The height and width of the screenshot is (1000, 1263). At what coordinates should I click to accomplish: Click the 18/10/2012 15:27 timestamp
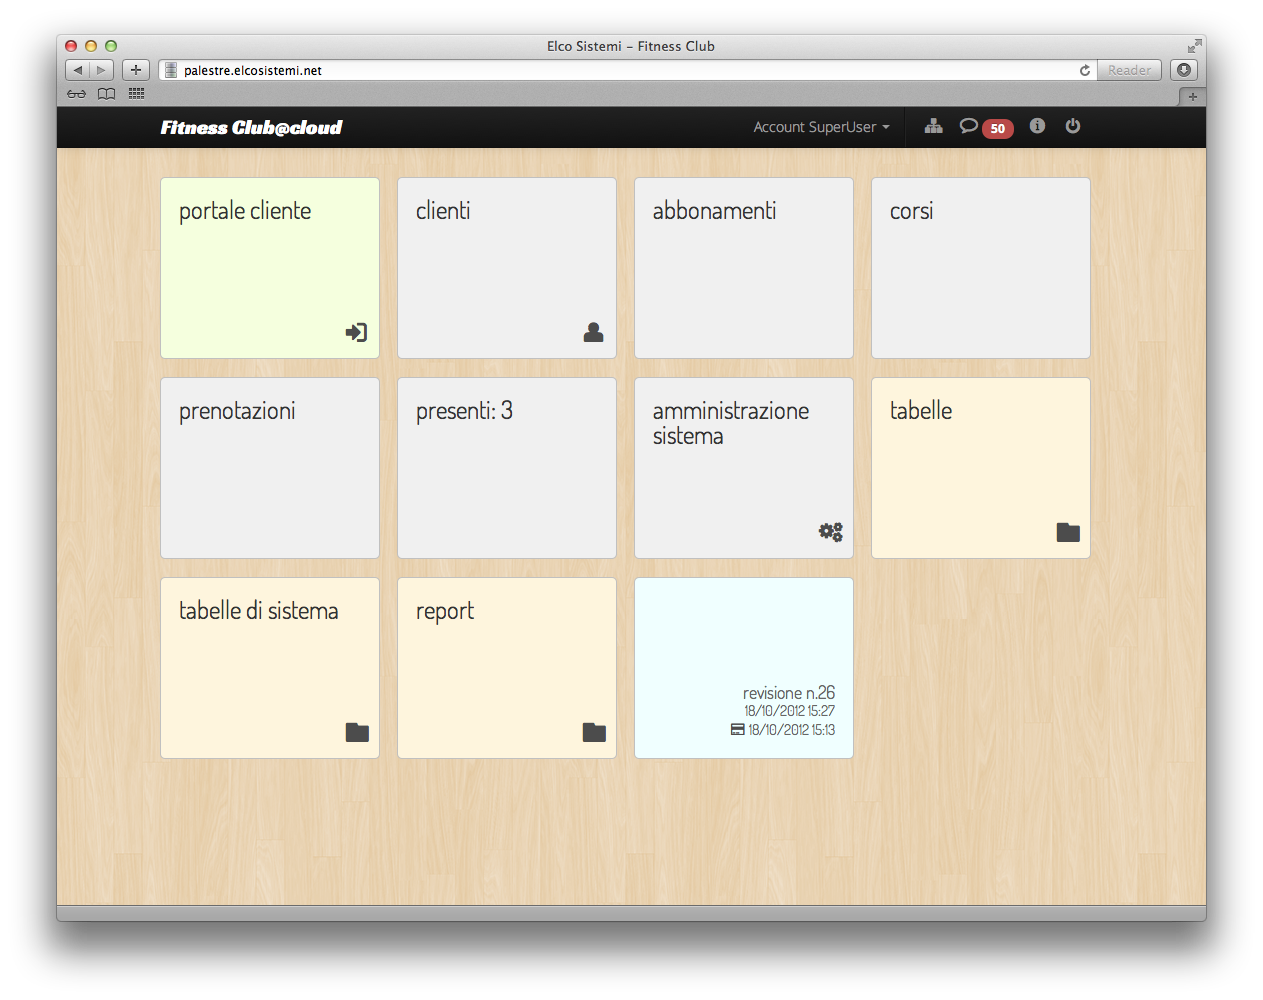coord(789,711)
